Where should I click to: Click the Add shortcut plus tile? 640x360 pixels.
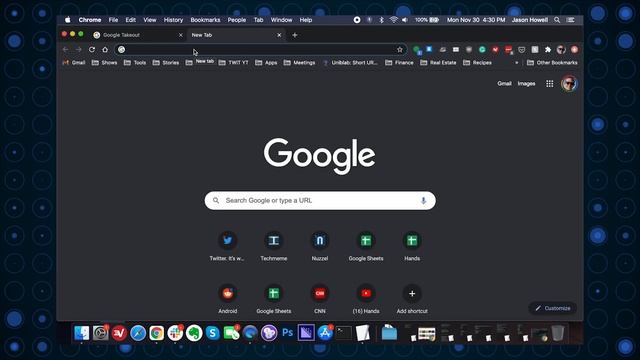tap(412, 299)
